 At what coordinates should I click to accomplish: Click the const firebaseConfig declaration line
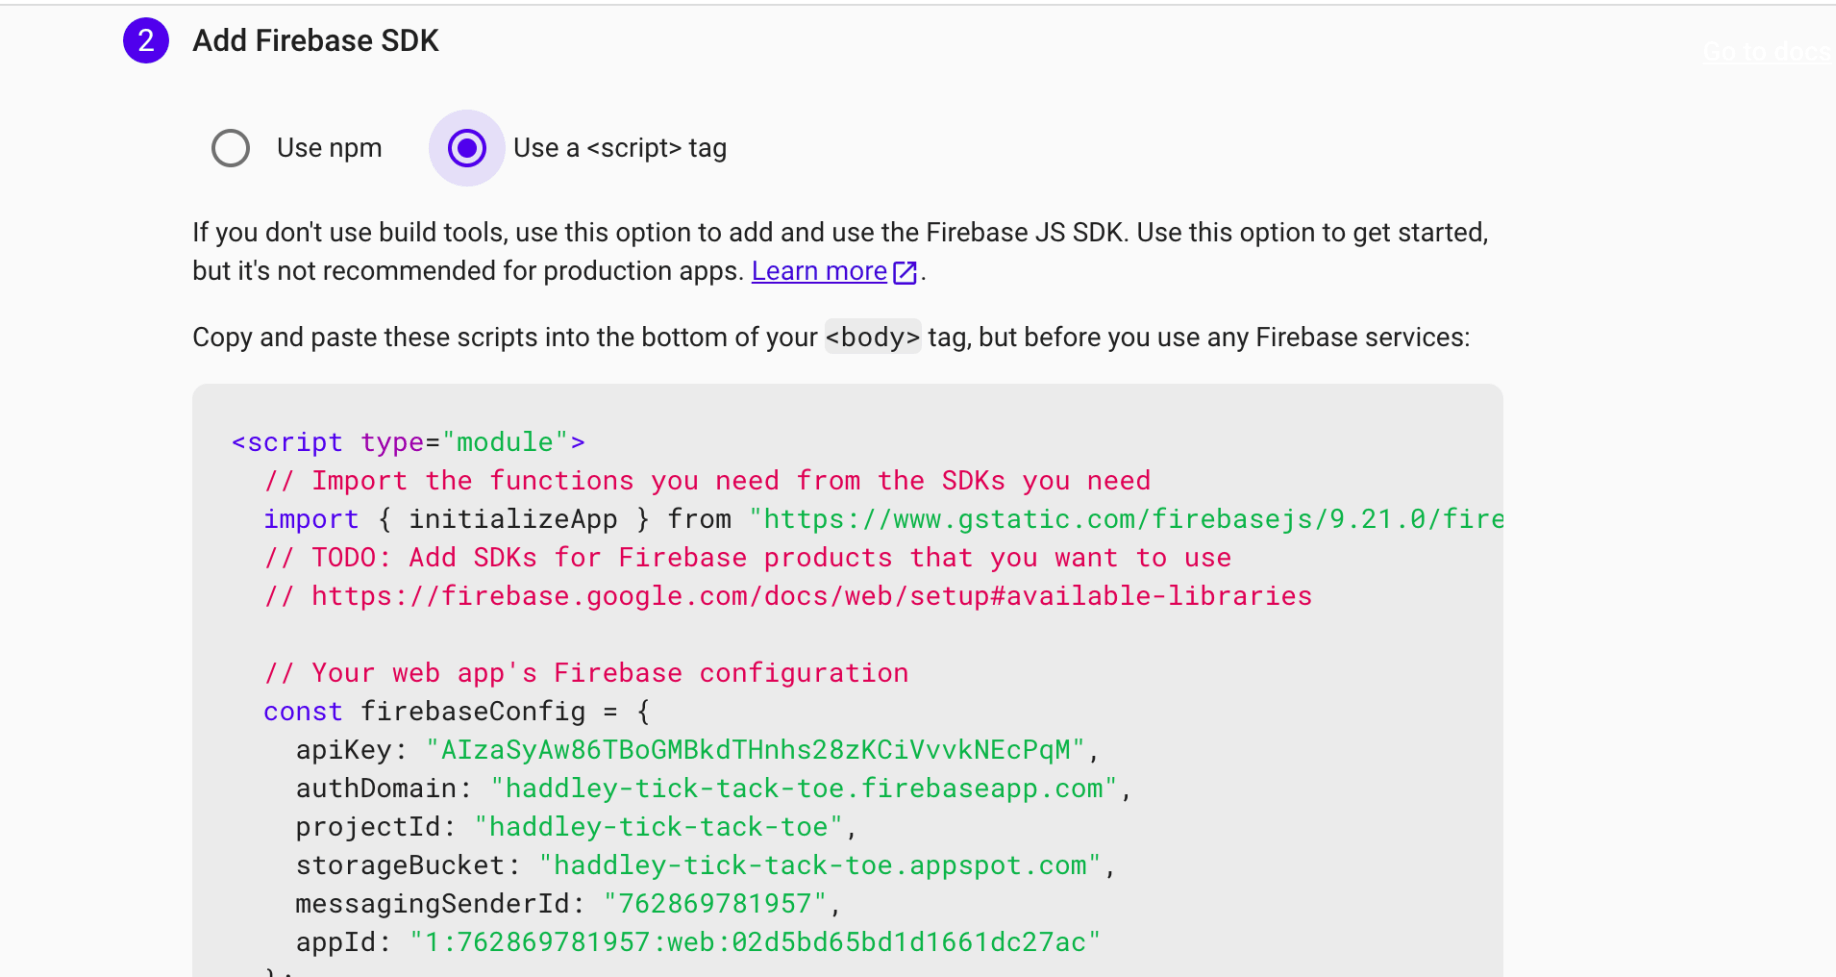coord(456,711)
